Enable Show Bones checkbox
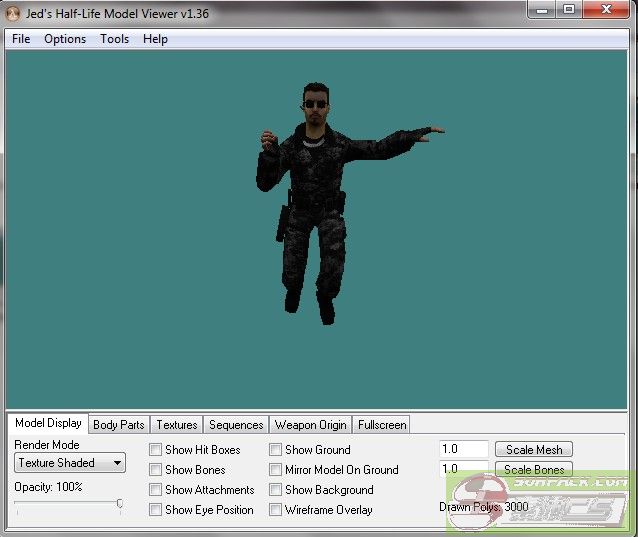 click(x=155, y=470)
